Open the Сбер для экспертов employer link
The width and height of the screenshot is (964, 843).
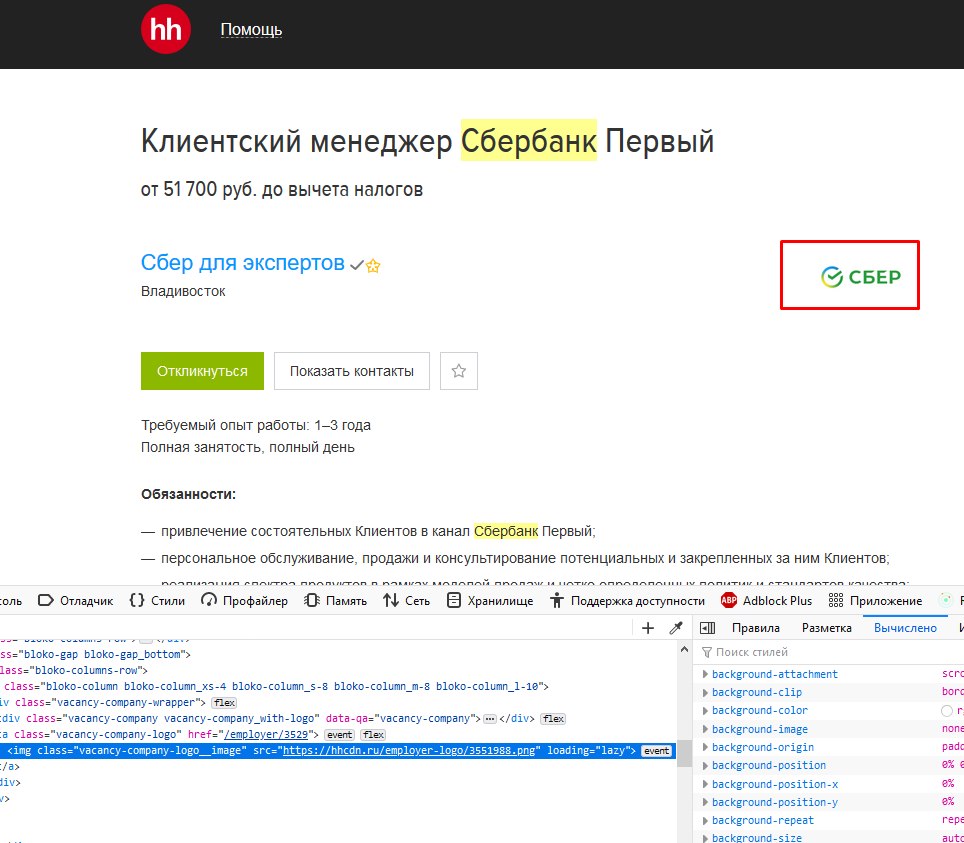click(x=242, y=263)
